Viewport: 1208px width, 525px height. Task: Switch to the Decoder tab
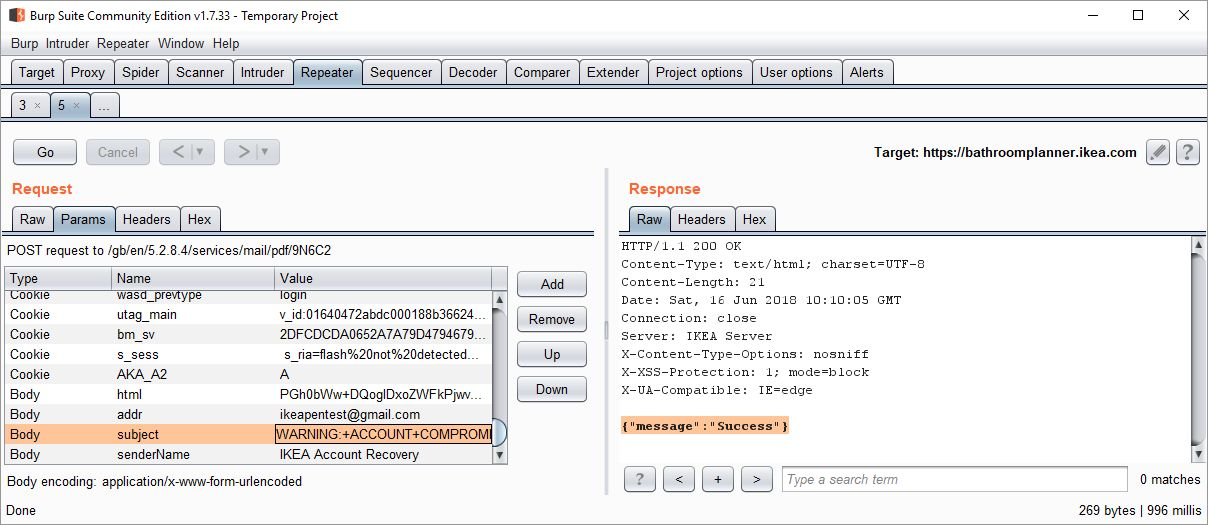473,72
